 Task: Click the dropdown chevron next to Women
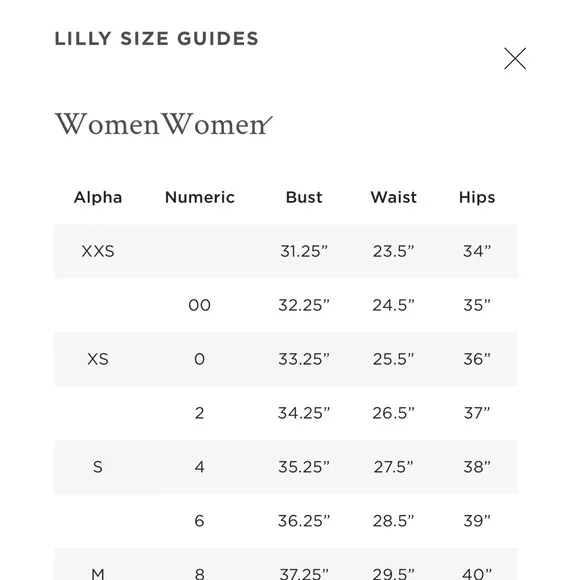[x=267, y=124]
